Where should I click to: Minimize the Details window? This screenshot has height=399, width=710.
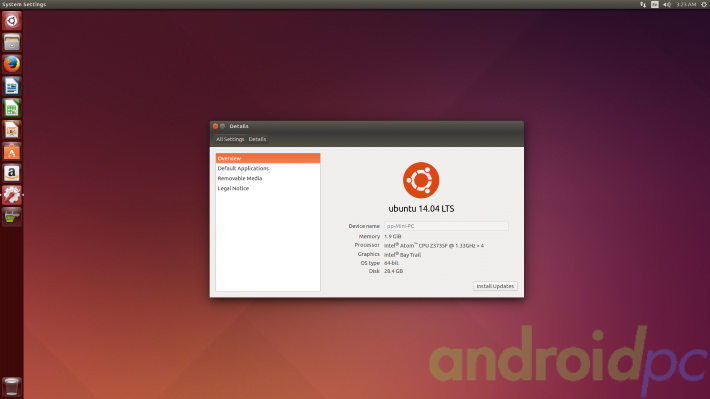(222, 126)
